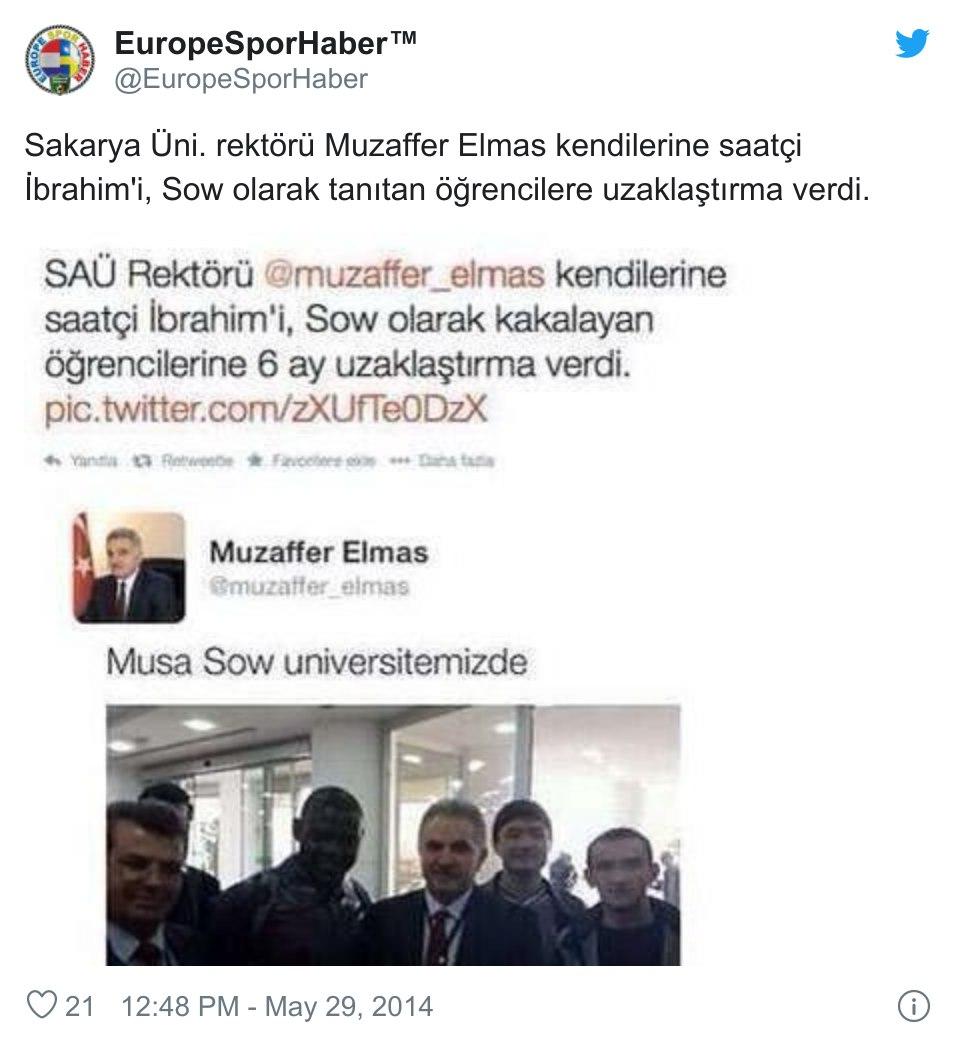The width and height of the screenshot is (956, 1046).
Task: Click the Muzaffer Elmas bold name
Action: tap(319, 552)
